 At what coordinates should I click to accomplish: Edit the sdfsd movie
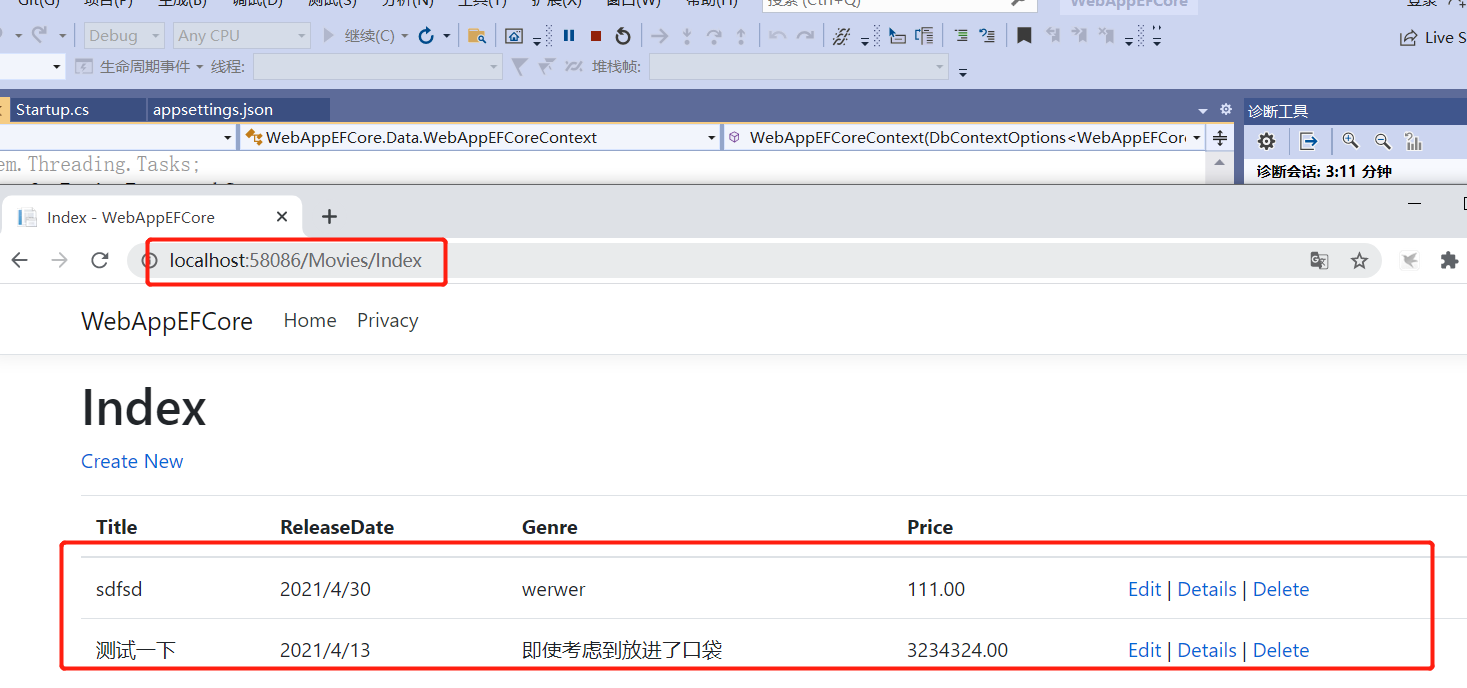[x=1144, y=589]
